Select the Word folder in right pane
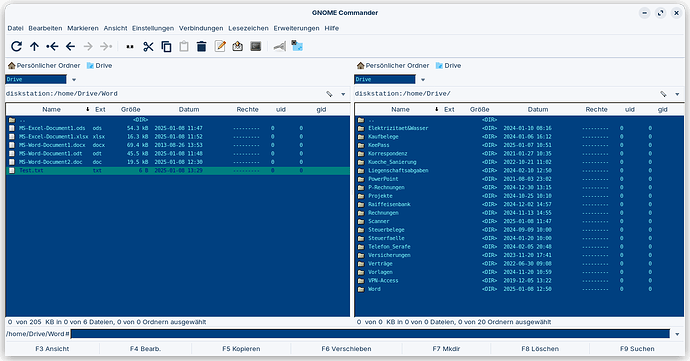 click(519, 289)
